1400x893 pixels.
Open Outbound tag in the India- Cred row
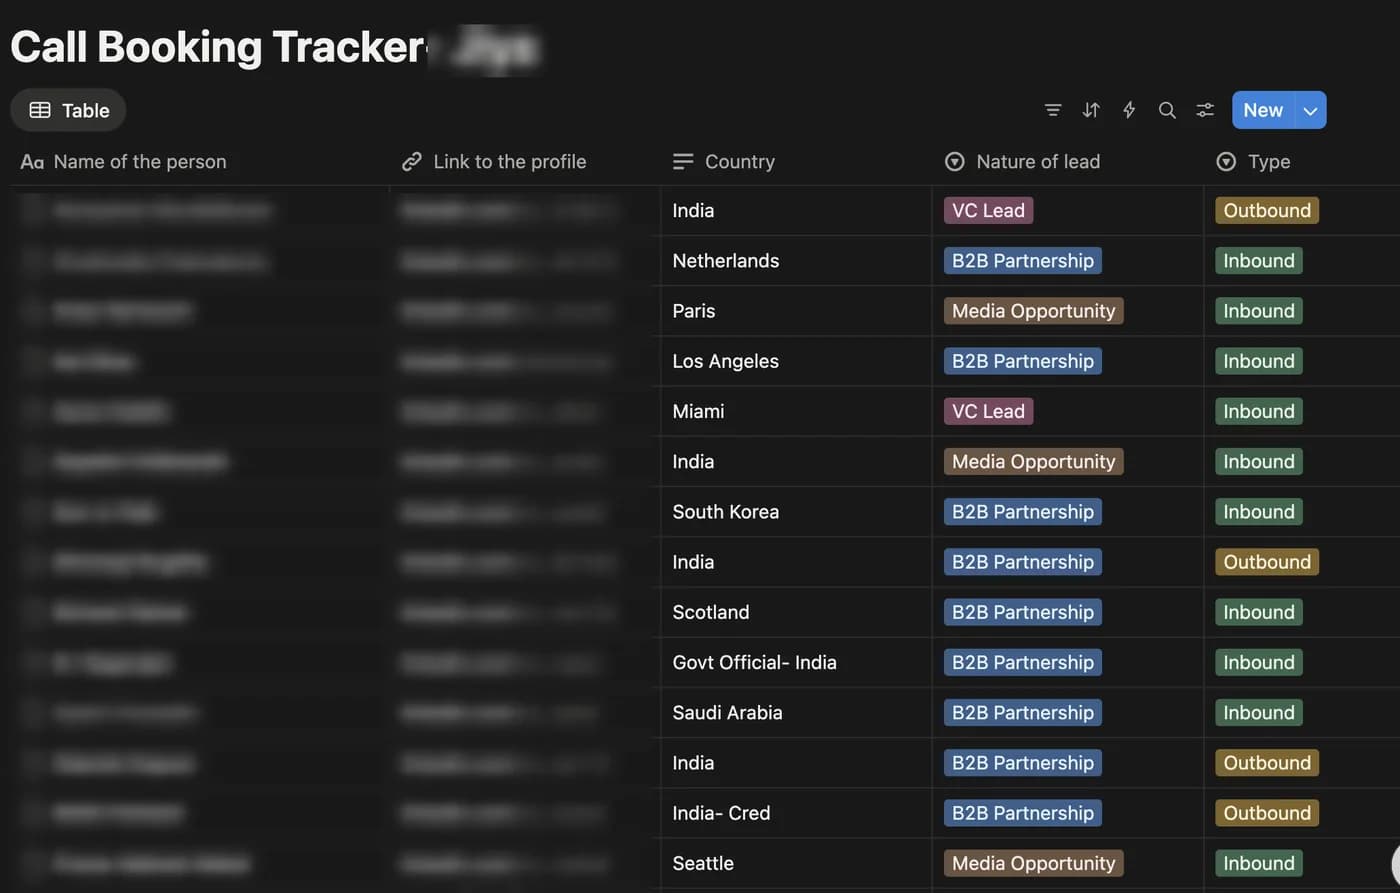pos(1267,813)
